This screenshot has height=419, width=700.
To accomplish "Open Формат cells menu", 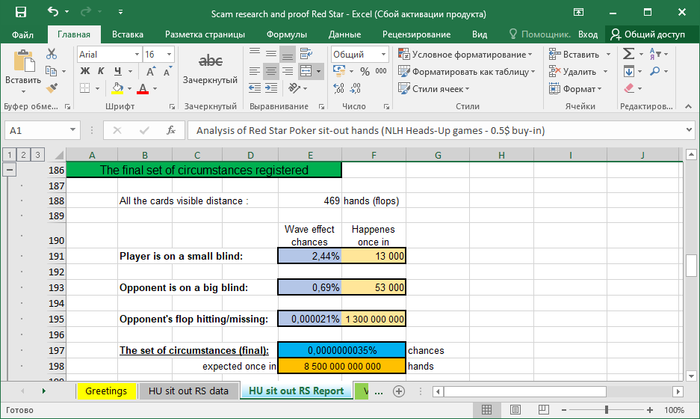I will [x=575, y=89].
